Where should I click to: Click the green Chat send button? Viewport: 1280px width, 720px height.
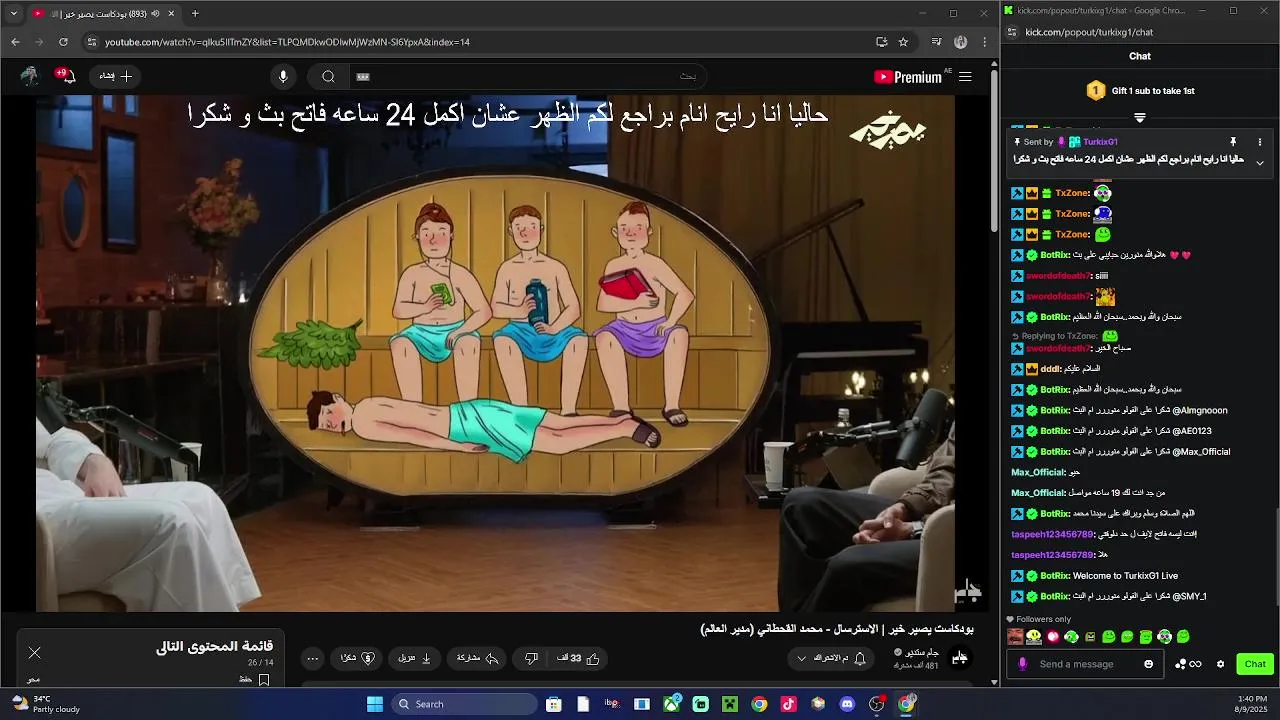(1255, 664)
